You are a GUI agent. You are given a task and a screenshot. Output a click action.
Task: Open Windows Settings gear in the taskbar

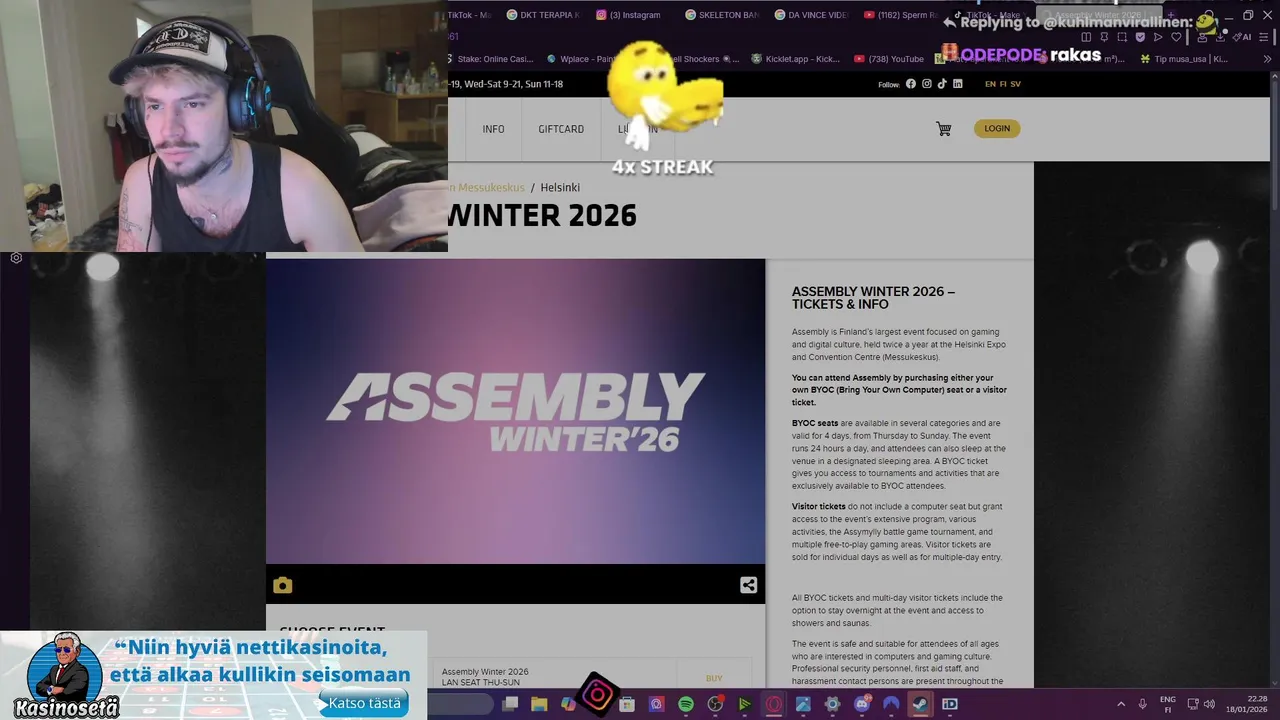832,704
